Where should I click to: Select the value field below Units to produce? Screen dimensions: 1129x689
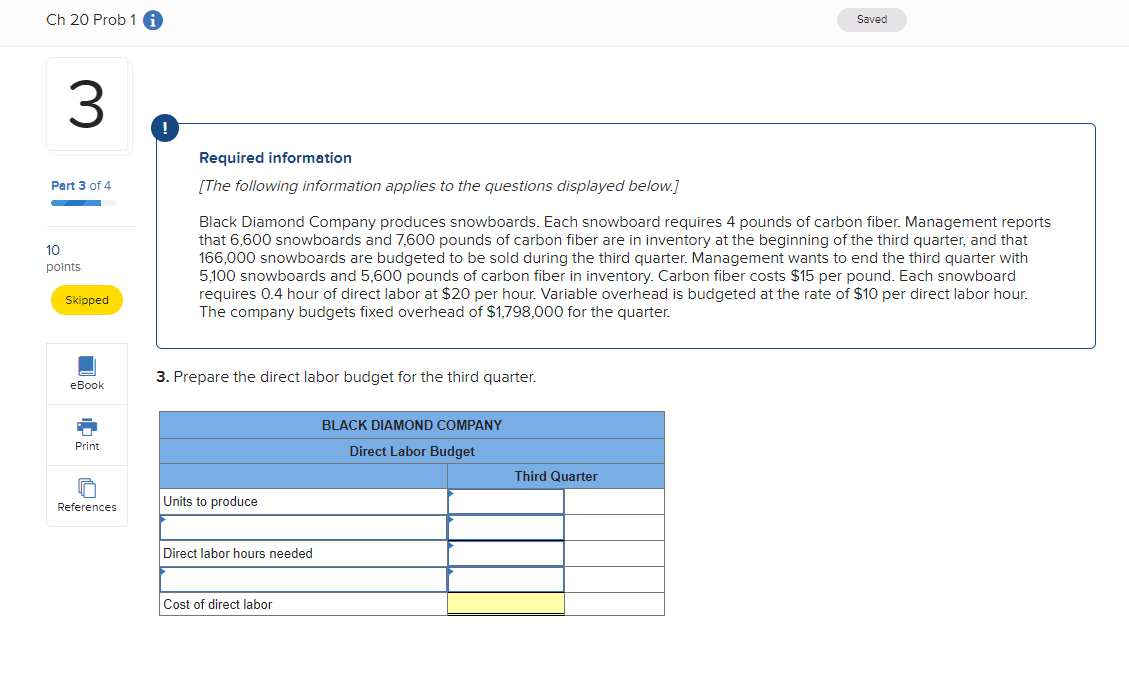pos(505,528)
